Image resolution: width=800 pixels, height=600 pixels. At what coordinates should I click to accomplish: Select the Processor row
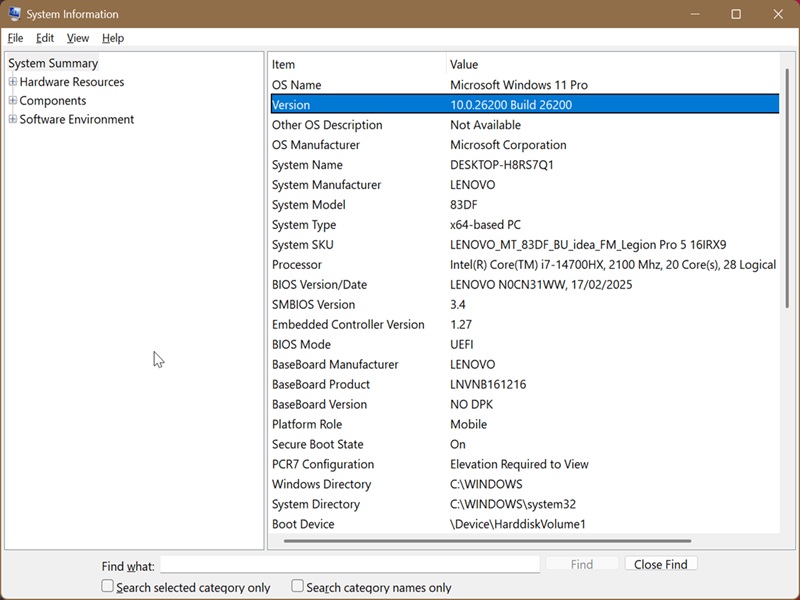click(525, 265)
